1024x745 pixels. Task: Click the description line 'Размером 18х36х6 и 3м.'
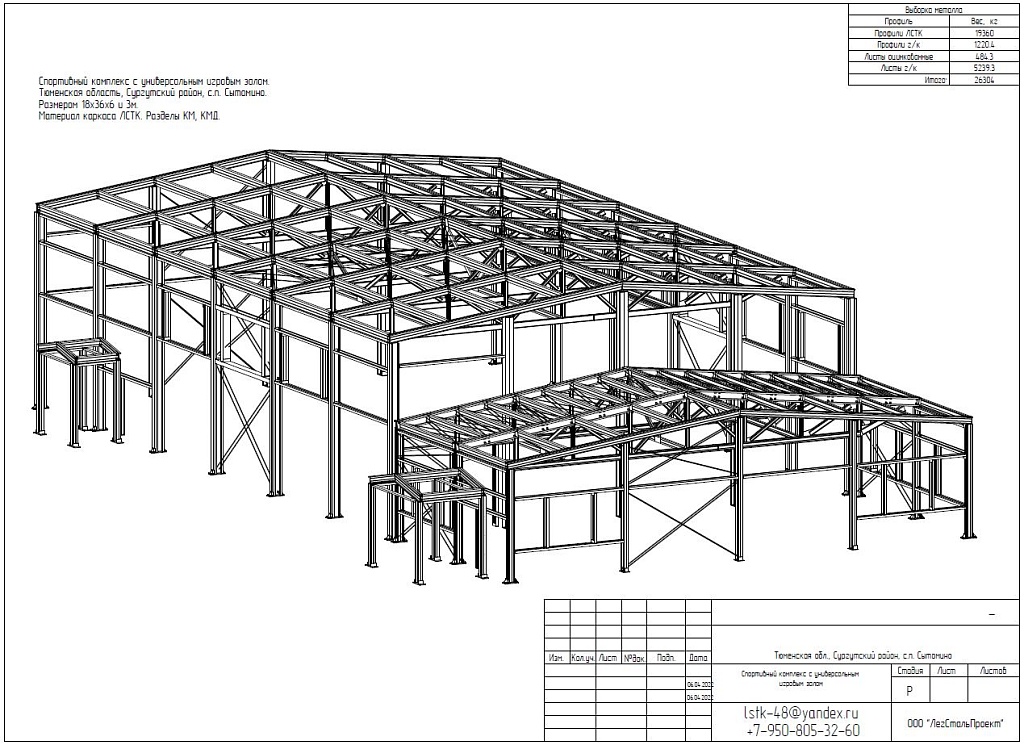(x=88, y=104)
